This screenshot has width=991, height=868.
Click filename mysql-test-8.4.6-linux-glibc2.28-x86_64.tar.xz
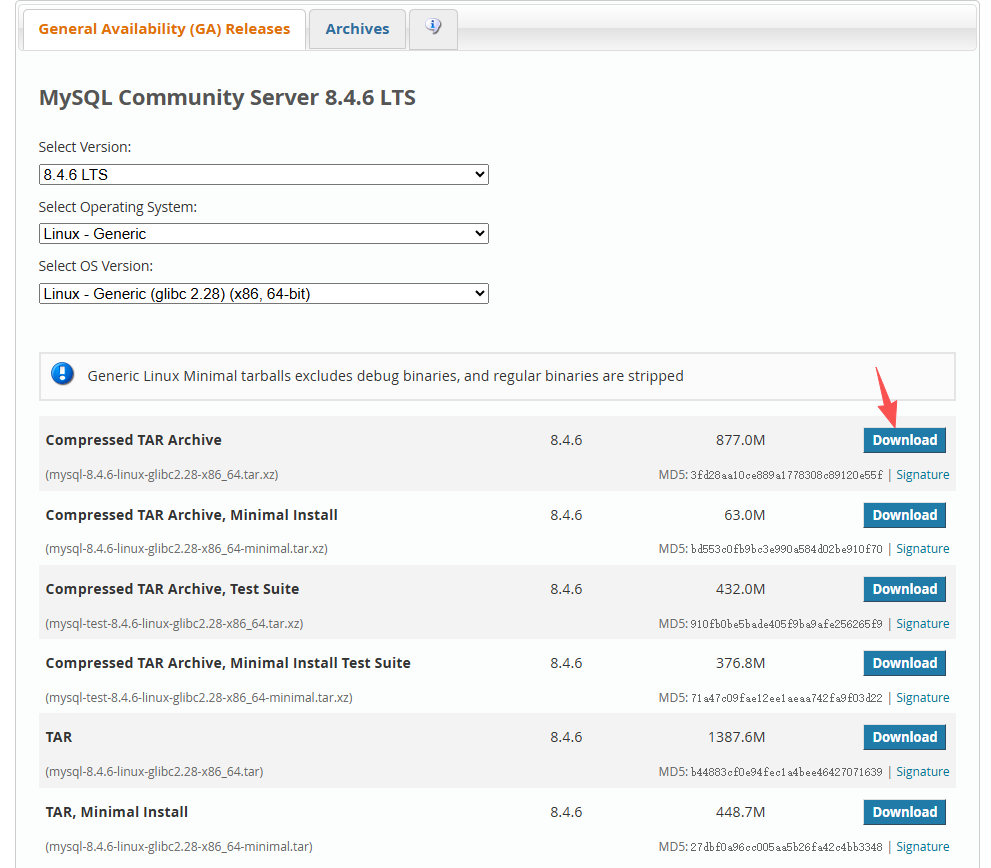(x=174, y=624)
